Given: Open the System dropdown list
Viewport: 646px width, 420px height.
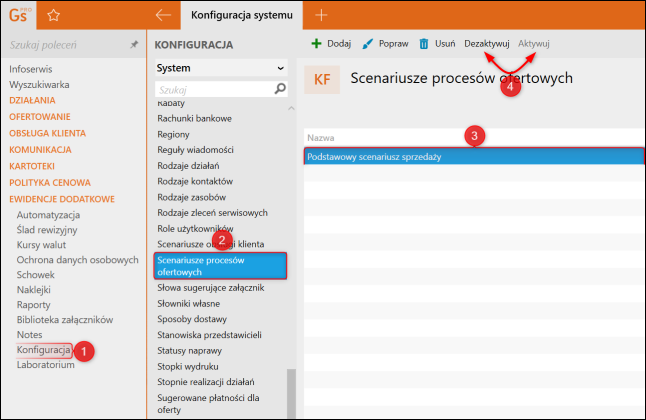Looking at the screenshot, I should coord(221,68).
